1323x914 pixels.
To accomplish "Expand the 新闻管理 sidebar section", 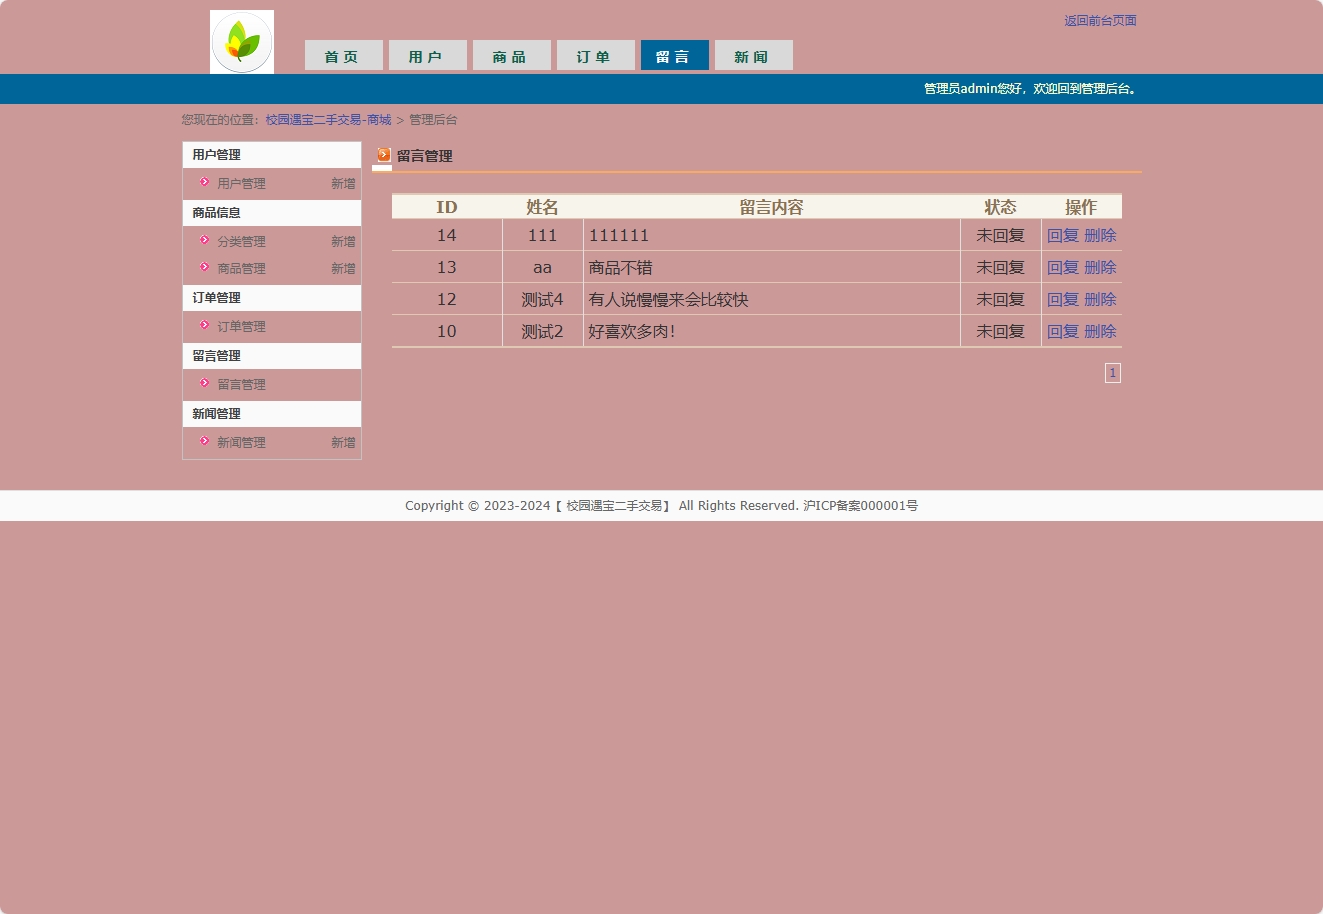I will pyautogui.click(x=215, y=413).
